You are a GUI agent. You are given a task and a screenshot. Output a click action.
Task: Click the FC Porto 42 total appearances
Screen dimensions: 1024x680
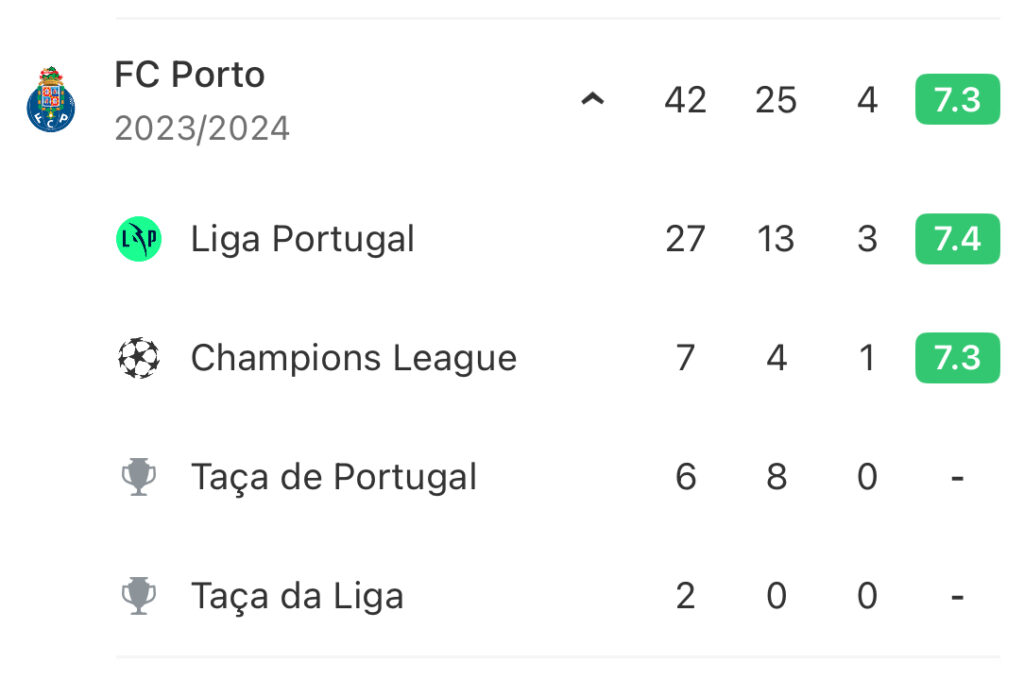(685, 100)
